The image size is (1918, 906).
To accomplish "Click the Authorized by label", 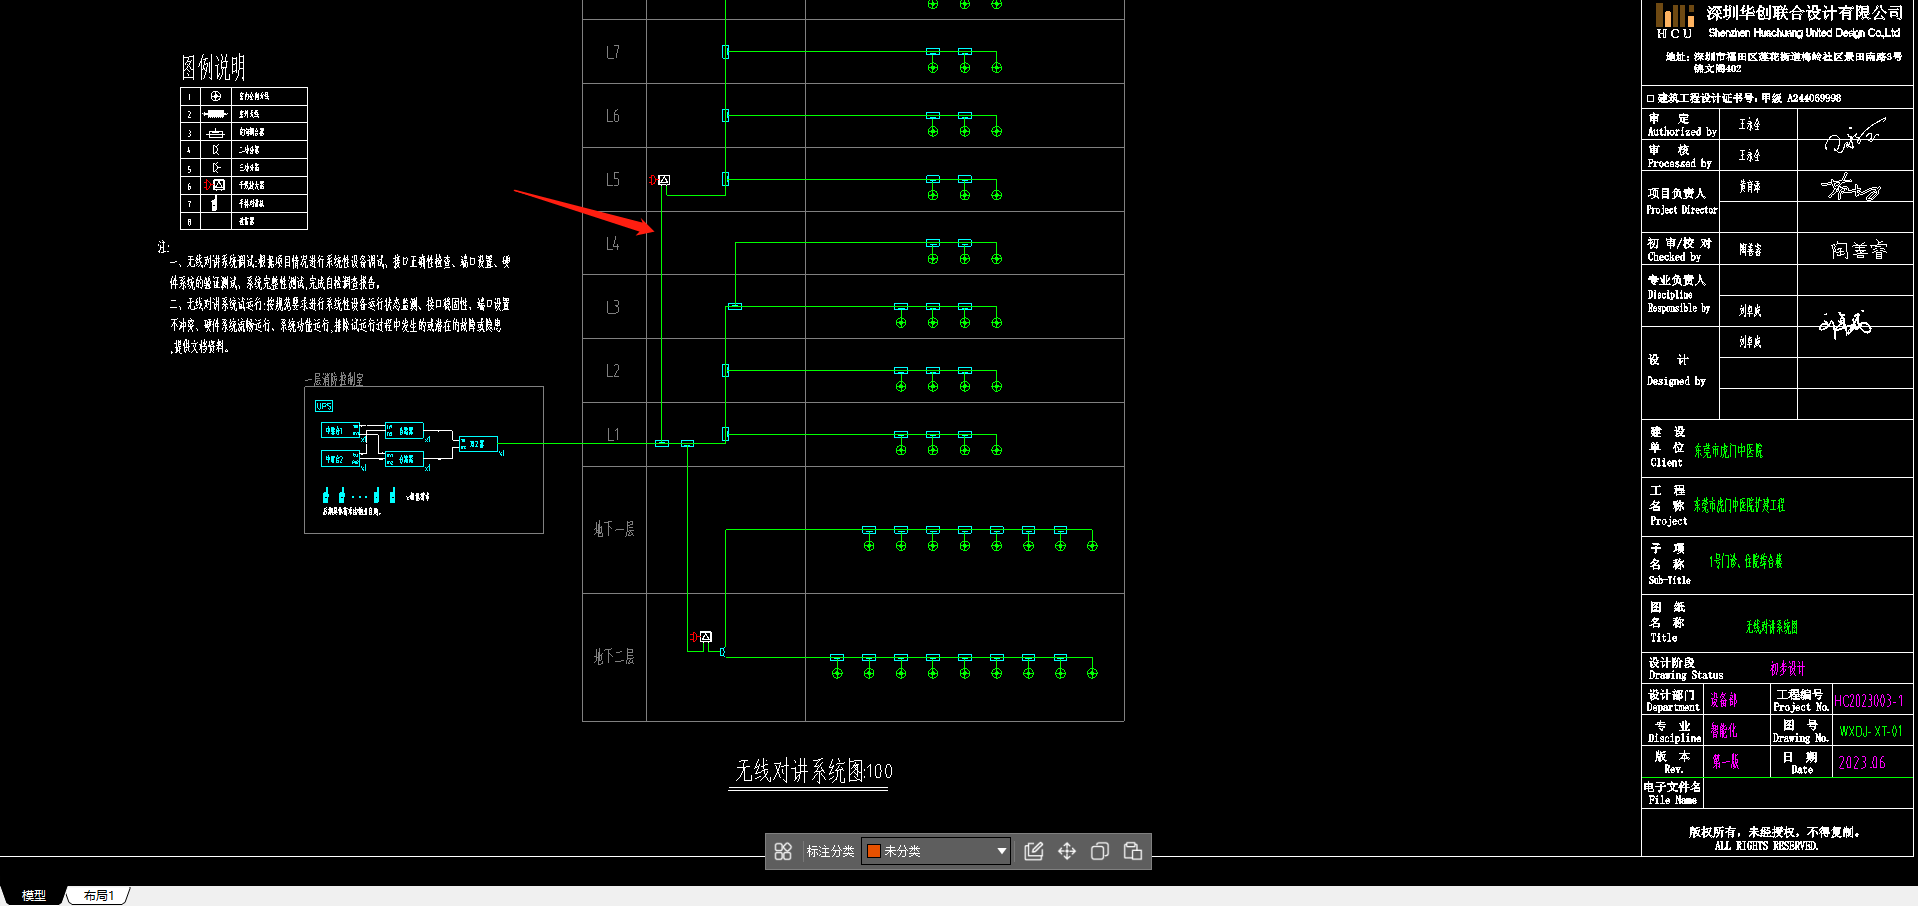I will coord(1682,132).
